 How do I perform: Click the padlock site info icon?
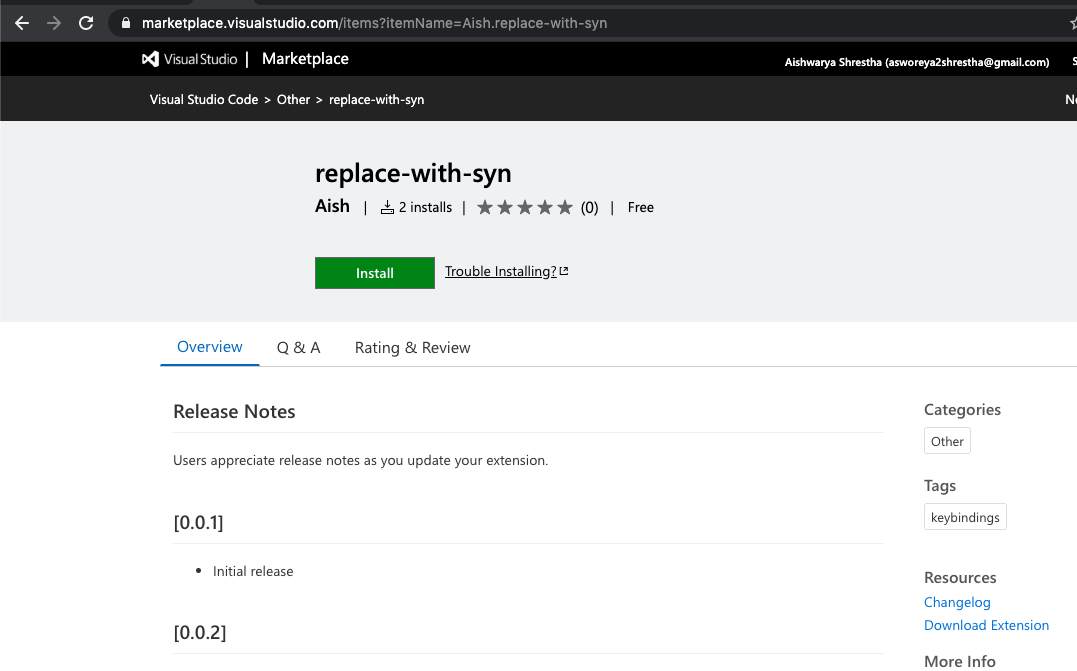(x=126, y=23)
